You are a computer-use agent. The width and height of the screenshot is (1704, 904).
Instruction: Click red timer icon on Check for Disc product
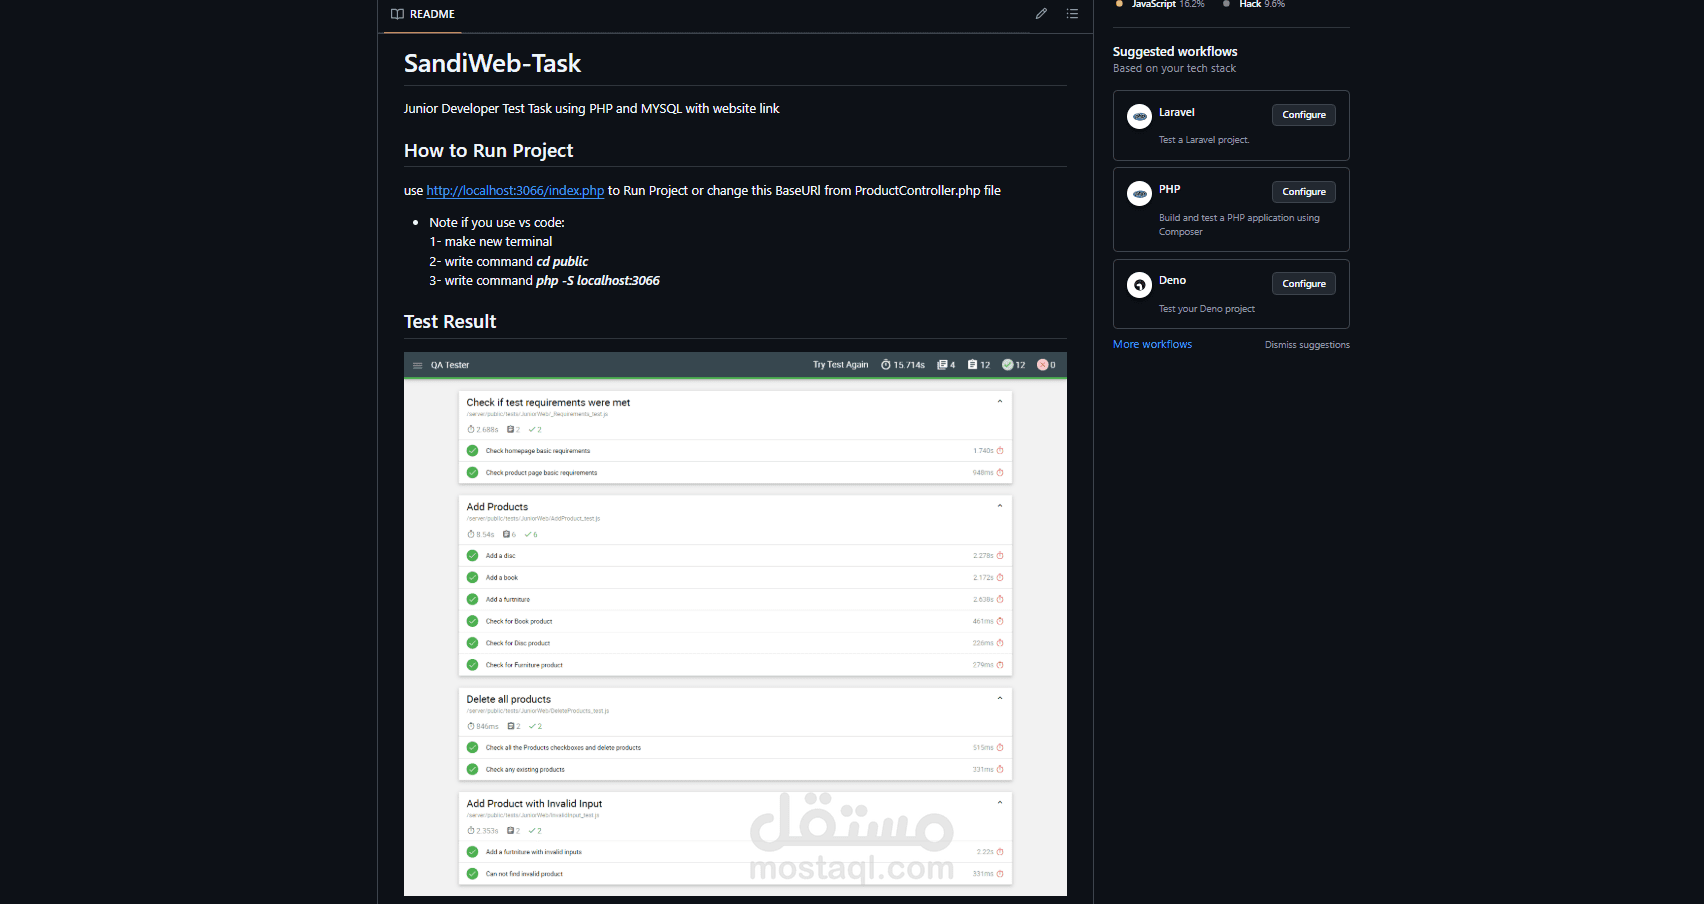(x=1000, y=643)
